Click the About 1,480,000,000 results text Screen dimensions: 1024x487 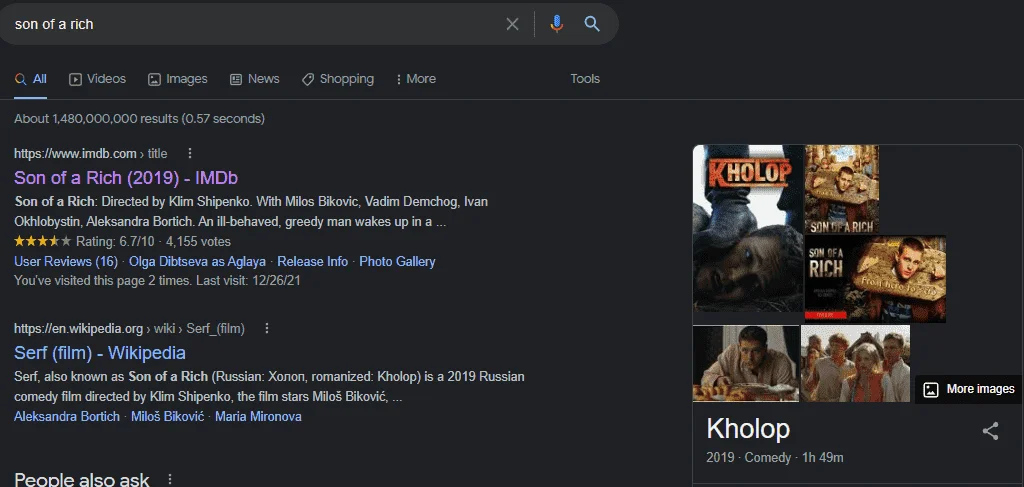tap(139, 119)
